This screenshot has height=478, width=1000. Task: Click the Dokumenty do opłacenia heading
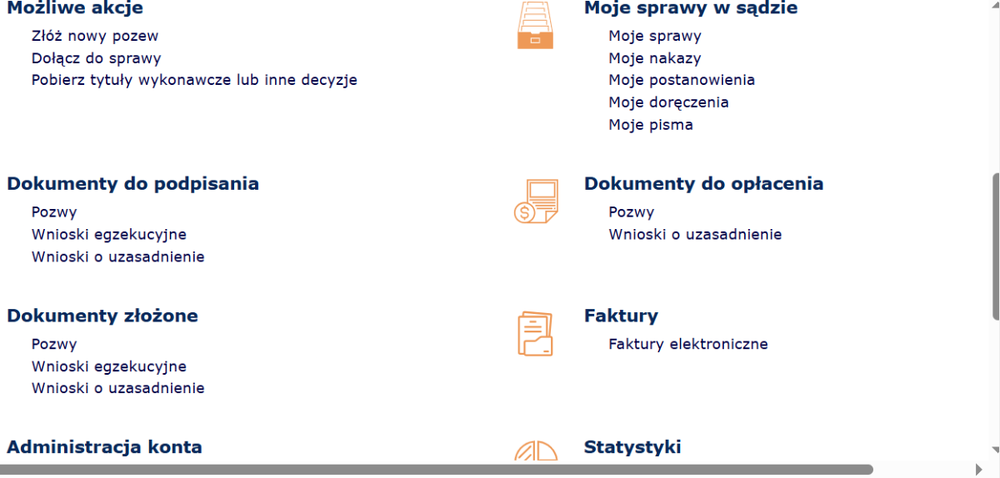704,184
